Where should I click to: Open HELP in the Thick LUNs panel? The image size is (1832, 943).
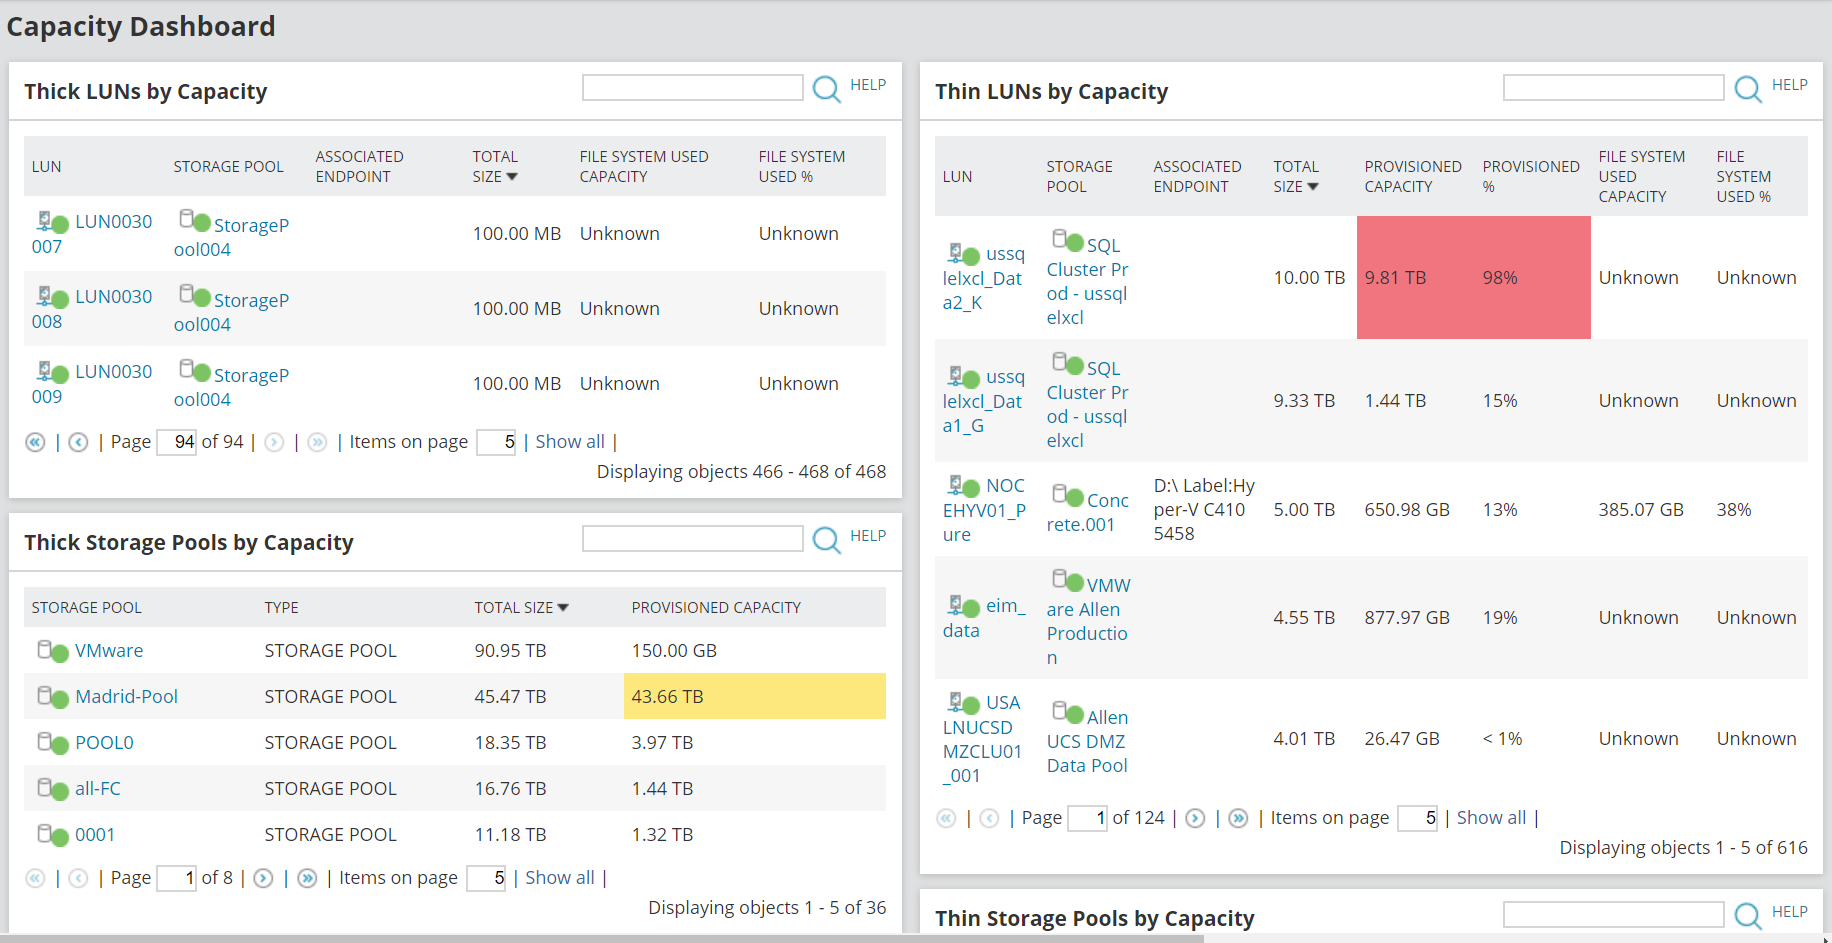pos(868,85)
